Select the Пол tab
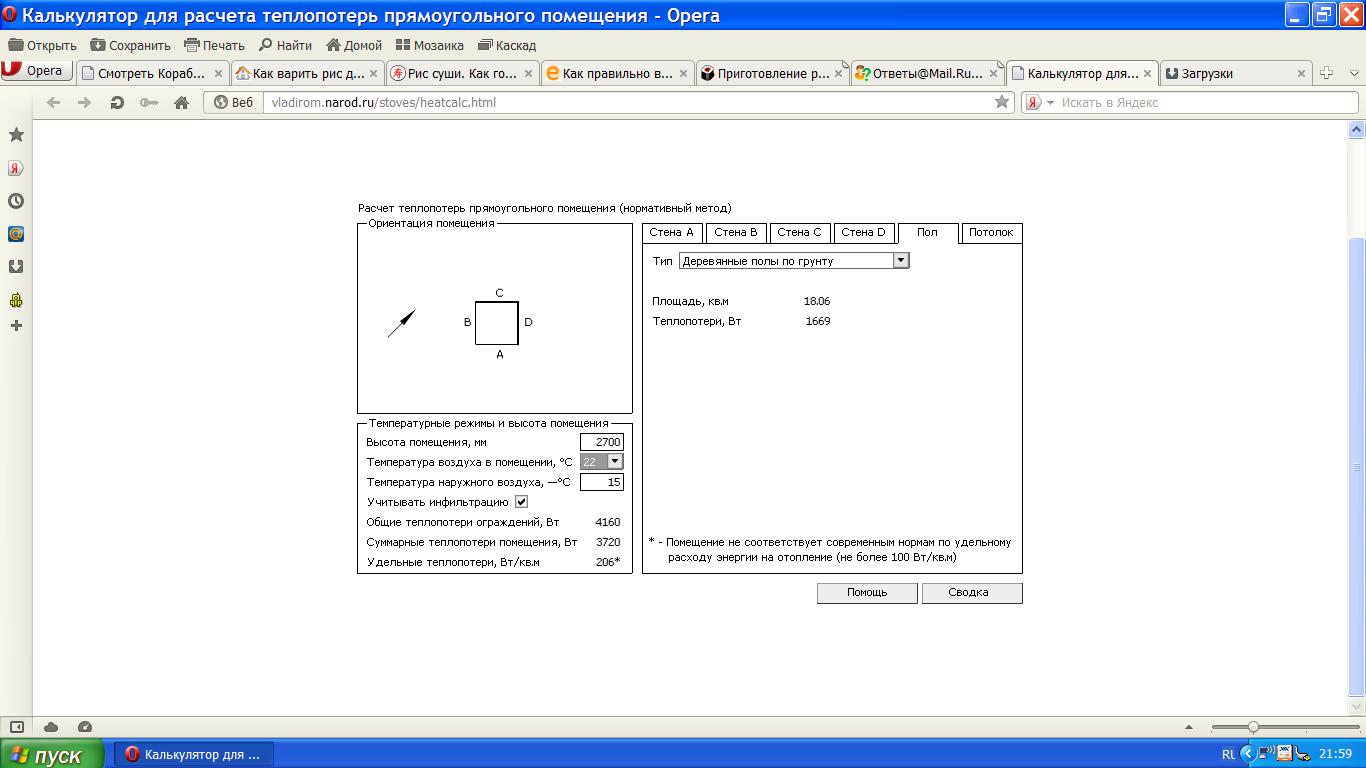 928,232
